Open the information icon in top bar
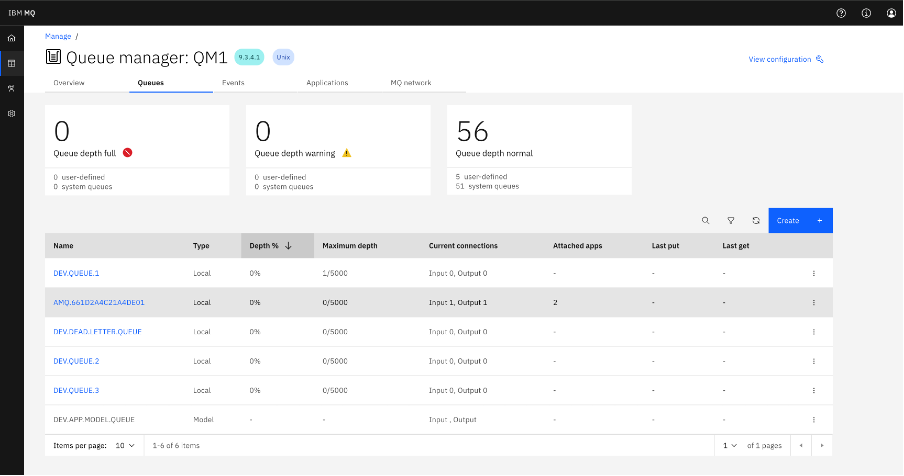This screenshot has height=476, width=904. pyautogui.click(x=866, y=13)
